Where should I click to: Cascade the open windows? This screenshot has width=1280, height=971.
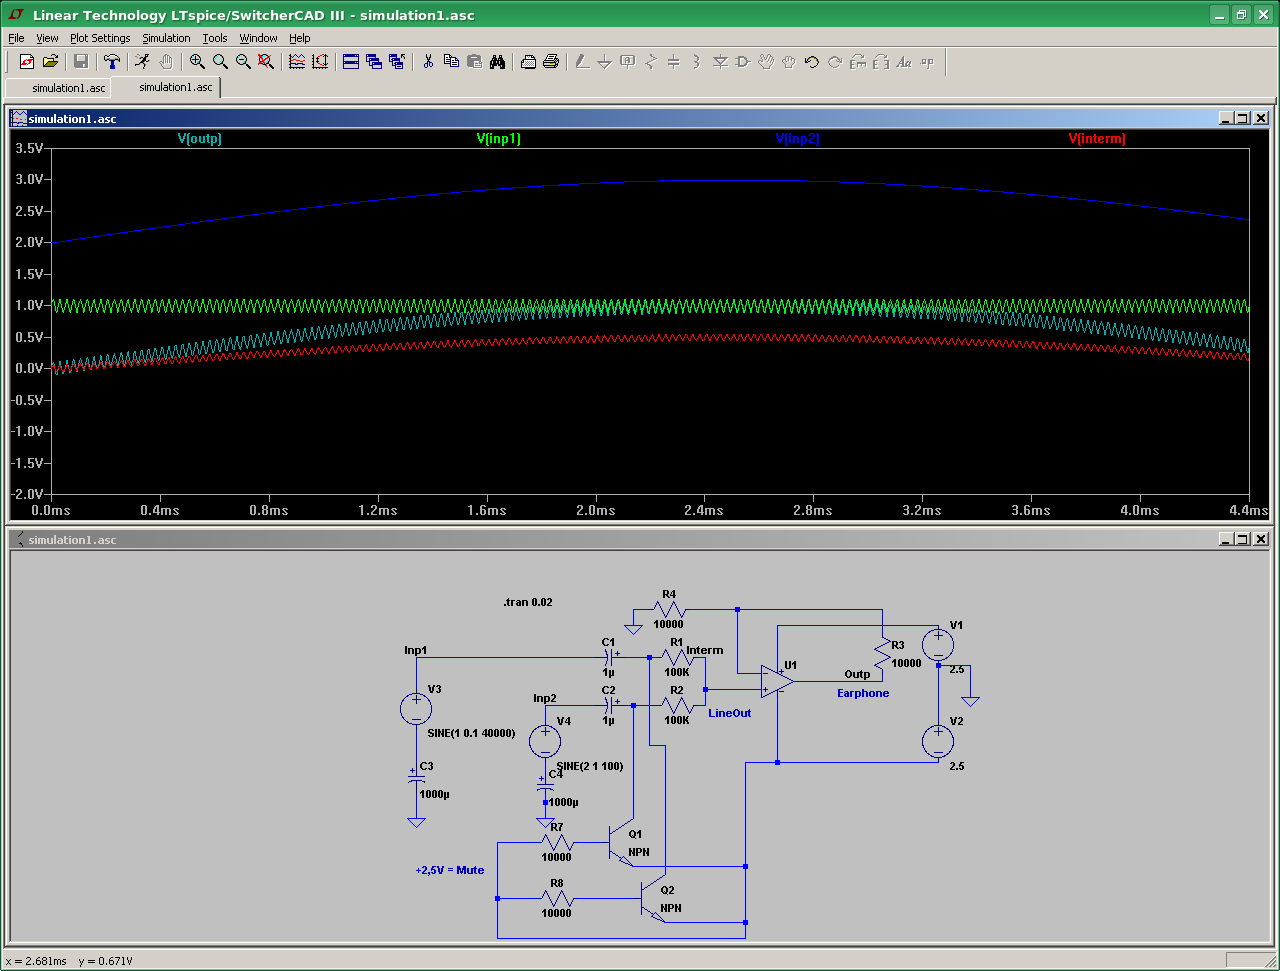(x=374, y=62)
